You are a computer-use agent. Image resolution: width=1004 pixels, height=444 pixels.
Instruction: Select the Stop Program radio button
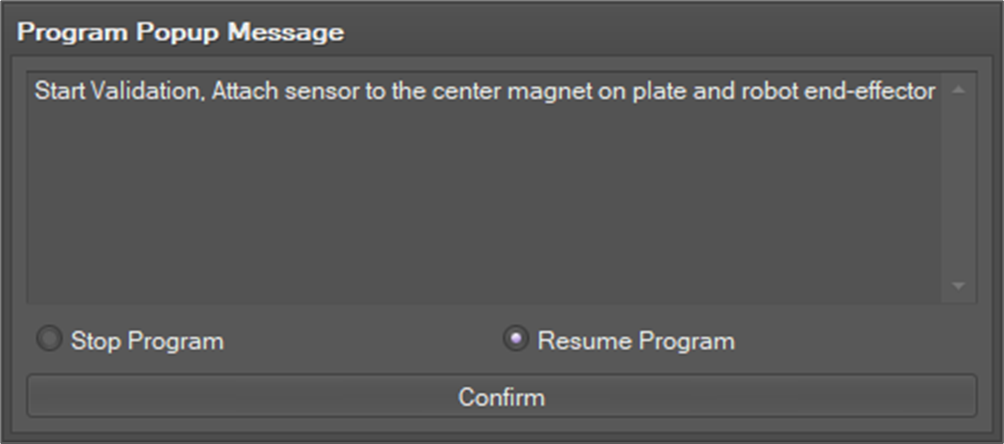tap(48, 340)
